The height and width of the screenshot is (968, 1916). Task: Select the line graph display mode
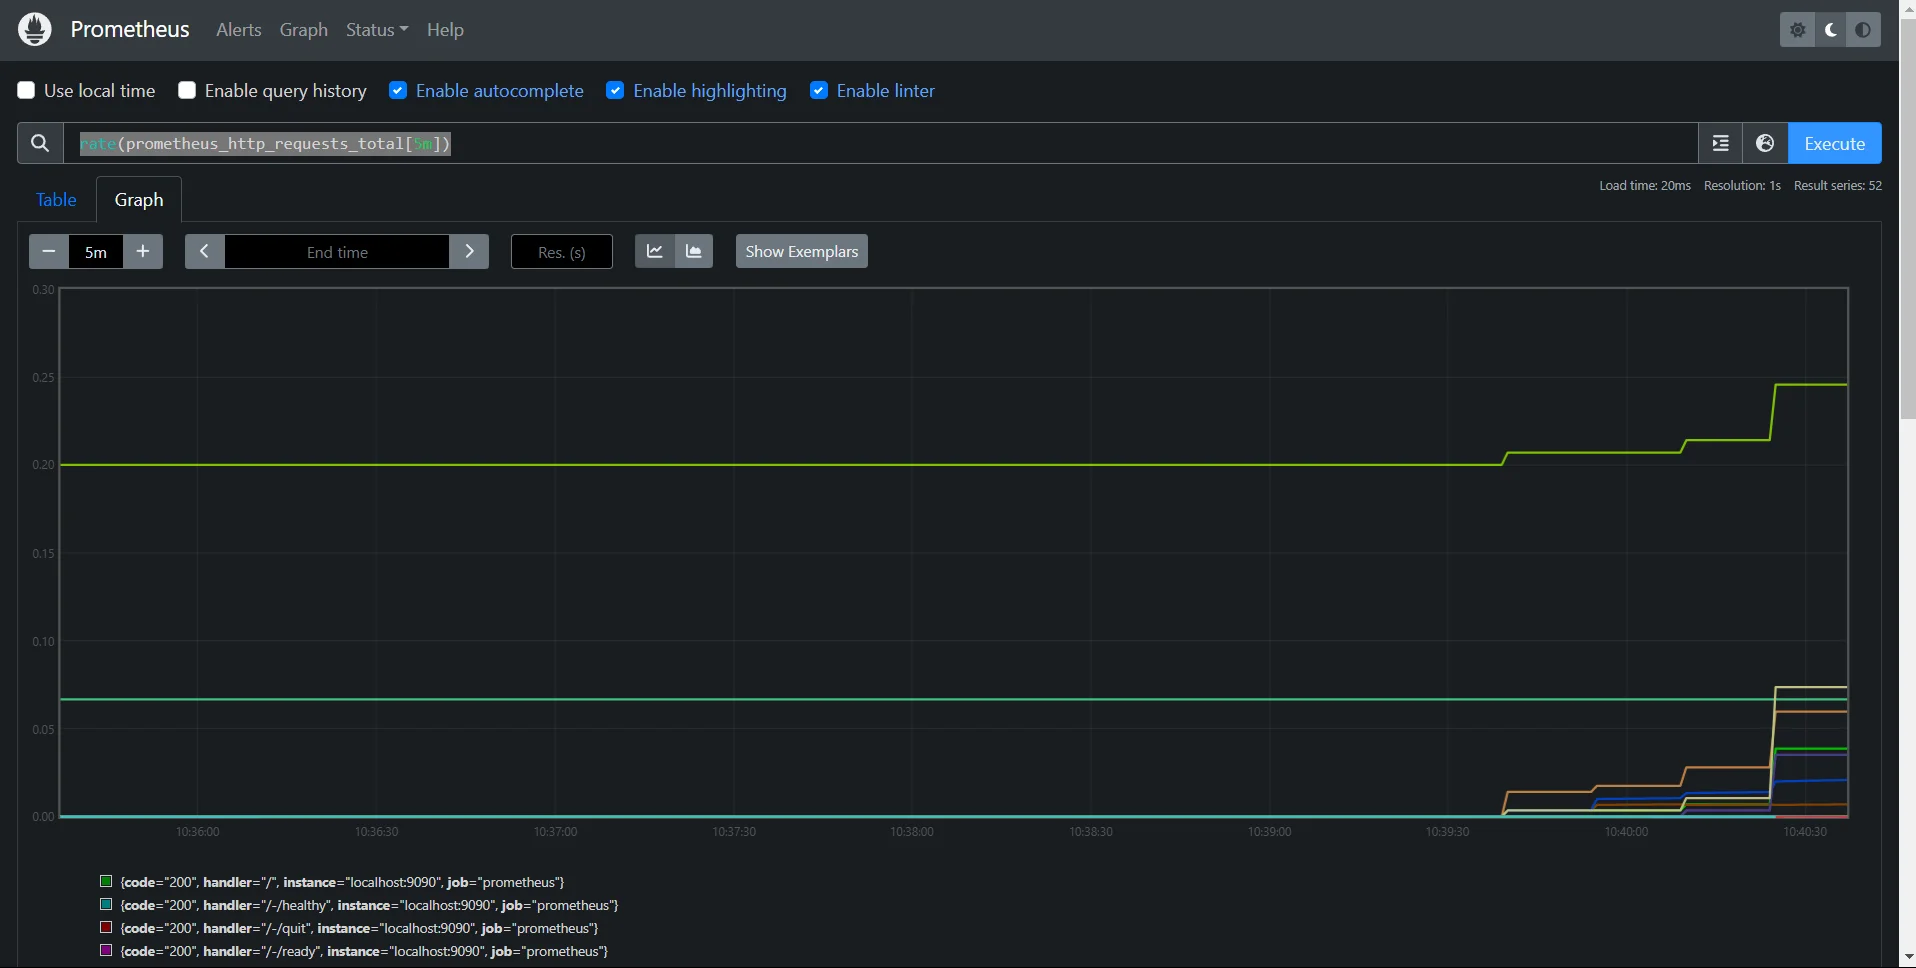[655, 251]
